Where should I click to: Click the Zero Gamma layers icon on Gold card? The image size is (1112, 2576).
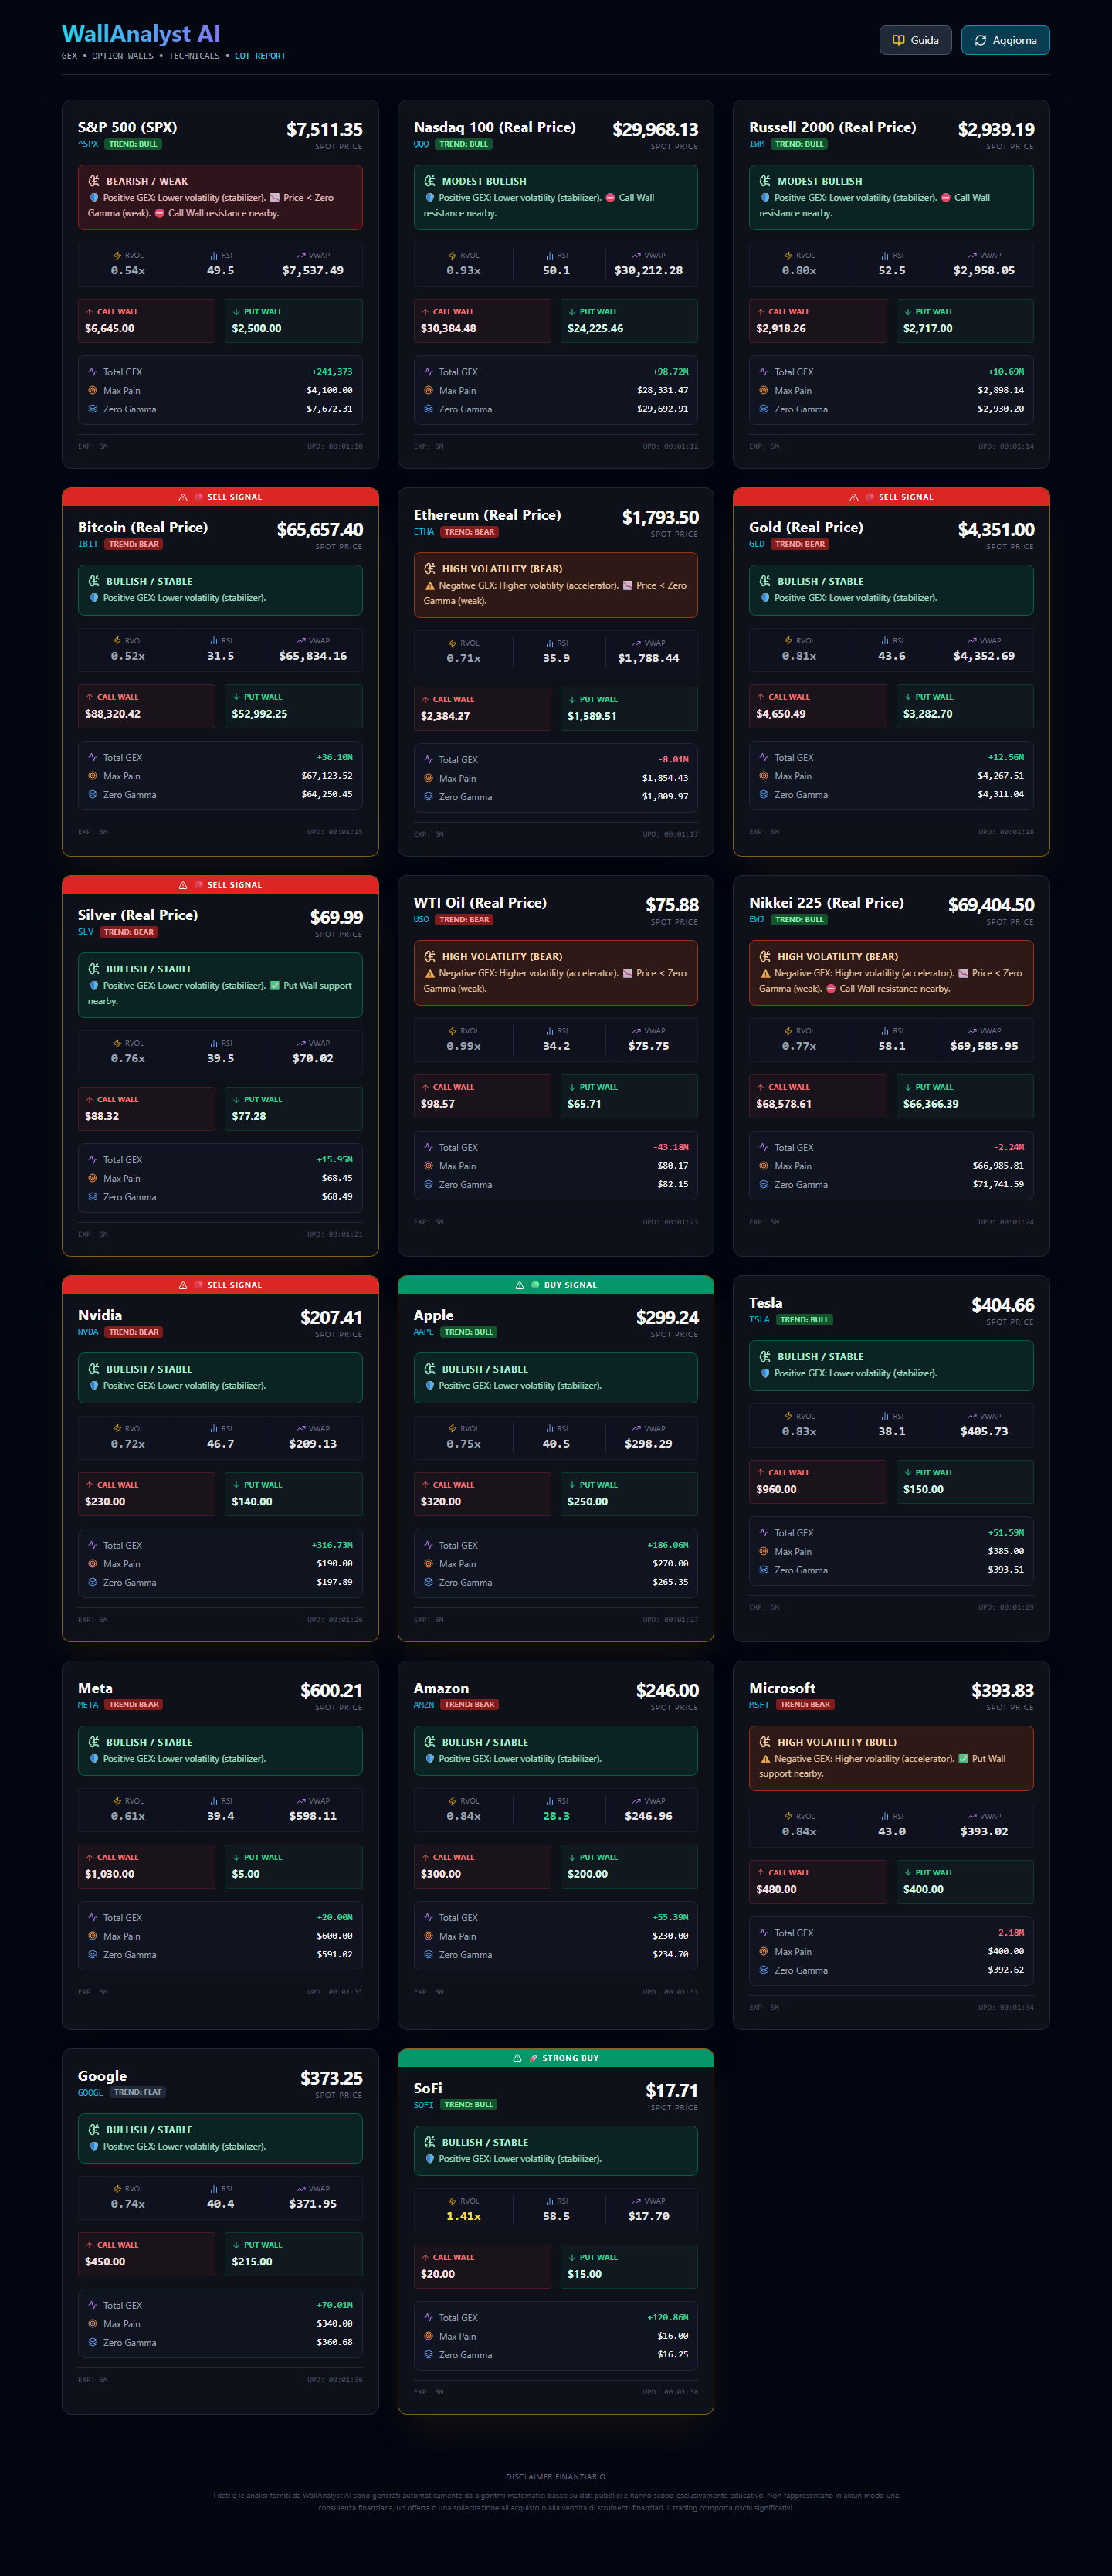click(764, 794)
